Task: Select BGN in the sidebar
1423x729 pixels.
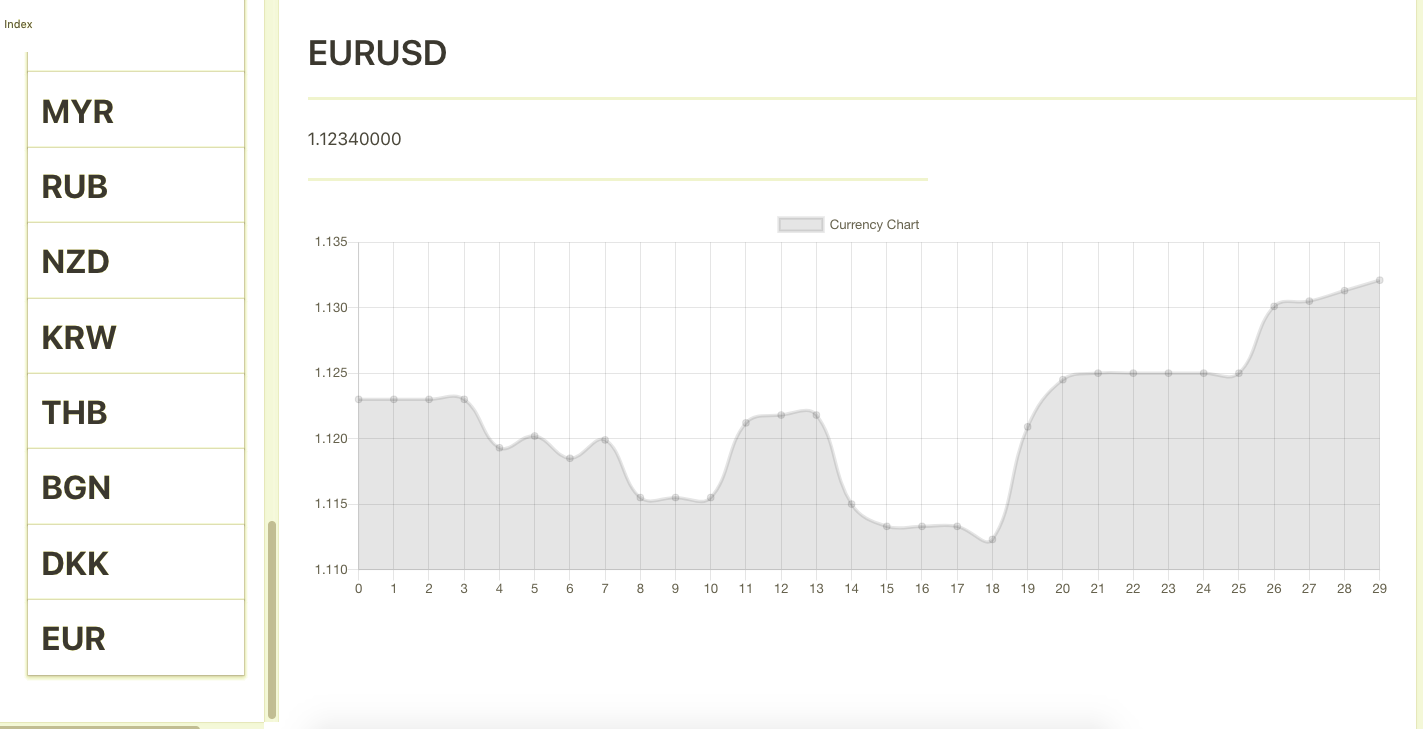Action: click(x=76, y=488)
